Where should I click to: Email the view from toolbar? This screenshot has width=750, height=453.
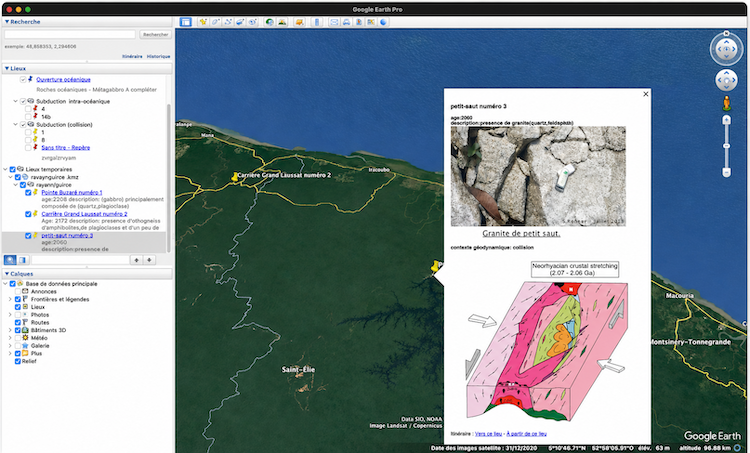[334, 22]
